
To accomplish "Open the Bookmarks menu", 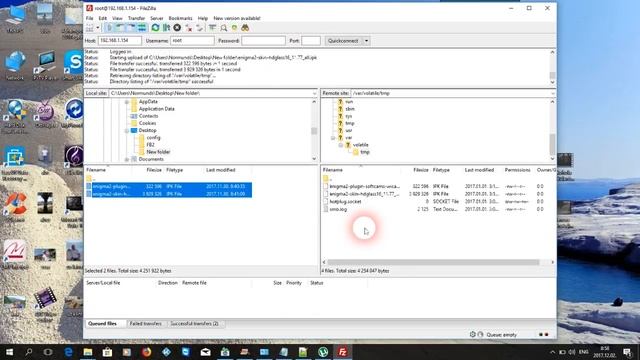I will [x=180, y=18].
